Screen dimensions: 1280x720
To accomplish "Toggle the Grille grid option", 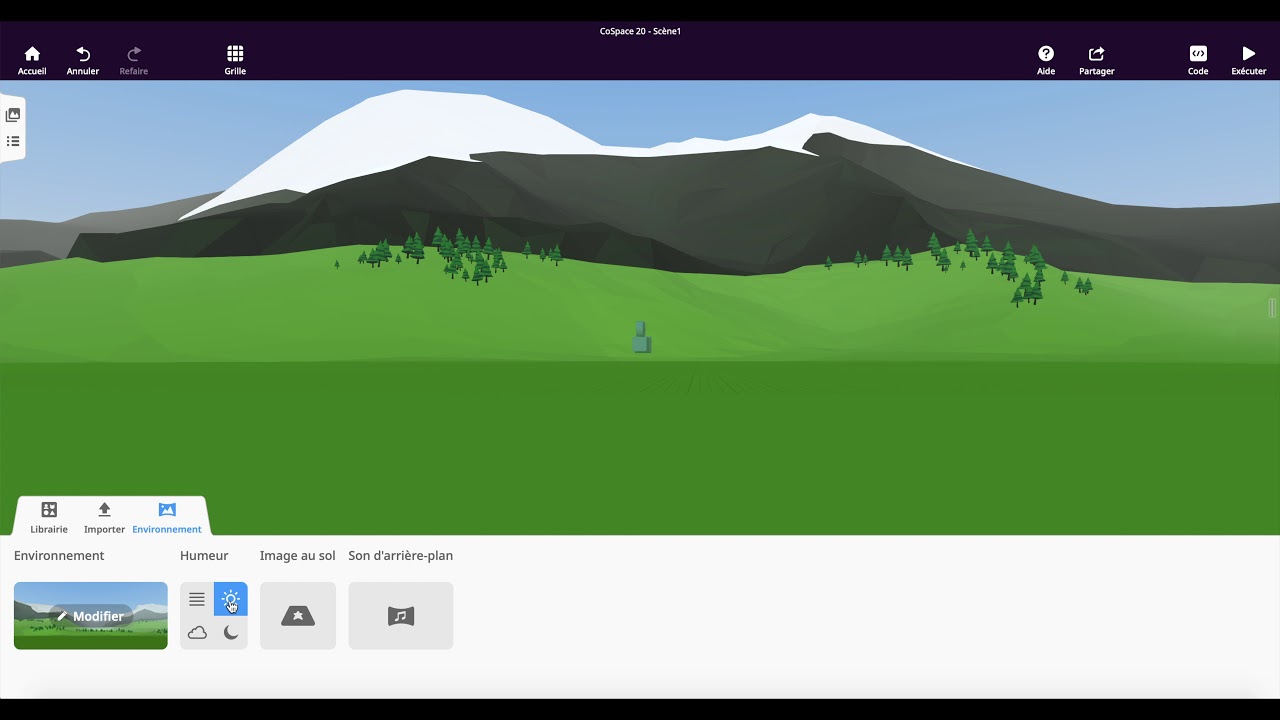I will (x=235, y=60).
